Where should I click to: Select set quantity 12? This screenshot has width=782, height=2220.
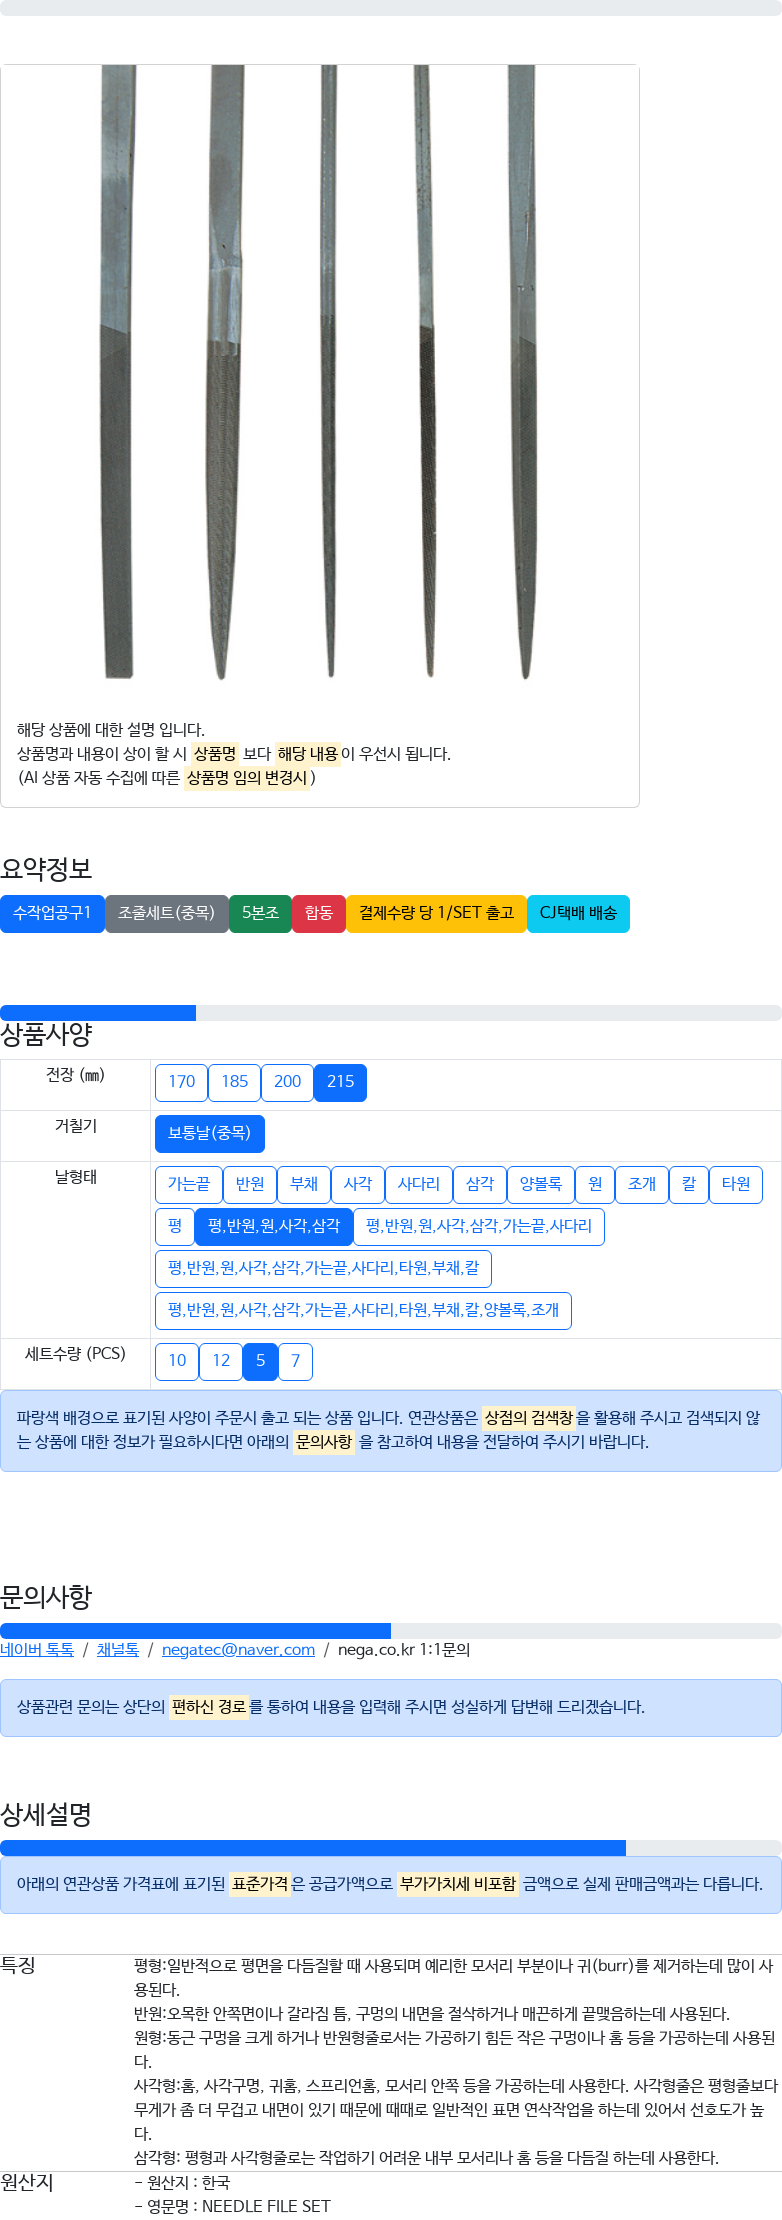tap(221, 1361)
